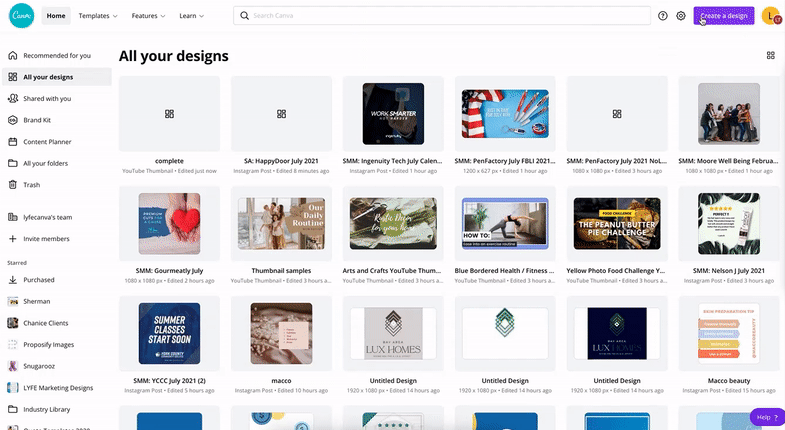The image size is (785, 430).
Task: Open Recommended for you section
Action: pos(57,55)
